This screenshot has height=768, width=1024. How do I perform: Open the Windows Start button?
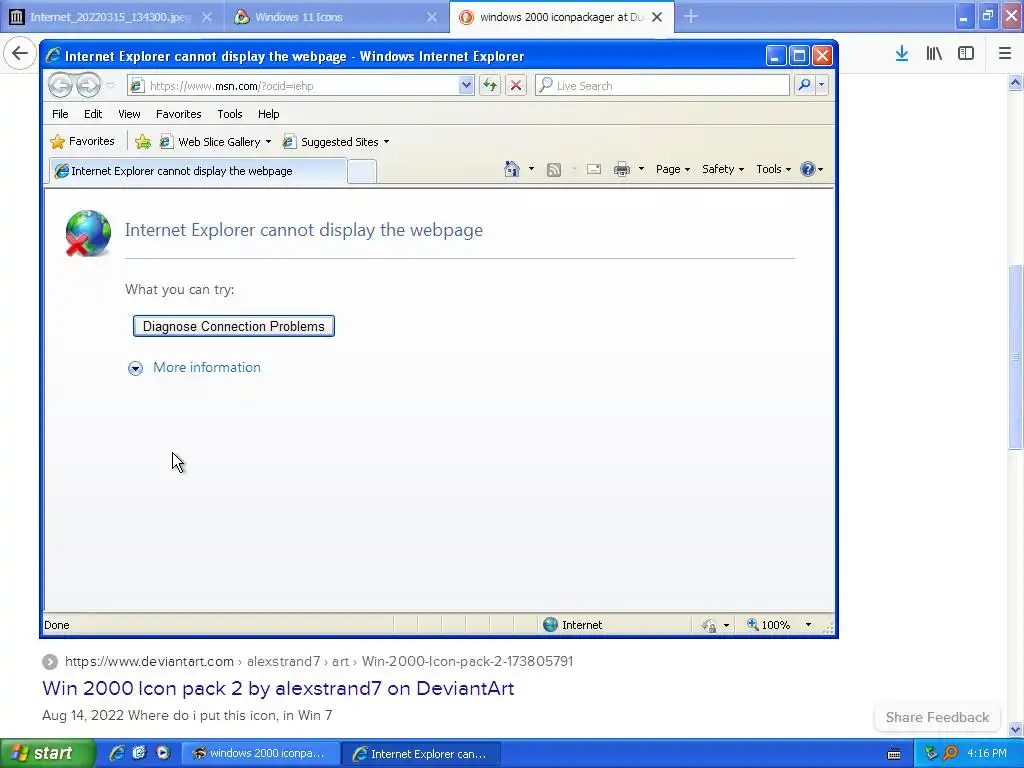click(47, 753)
